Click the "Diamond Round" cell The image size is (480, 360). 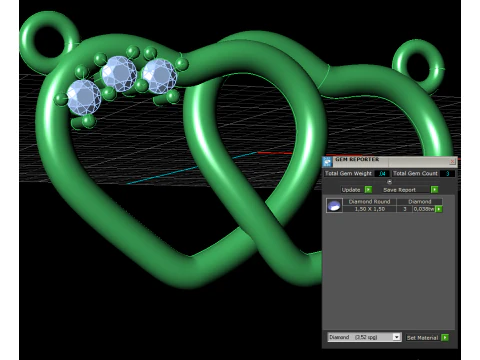[369, 202]
